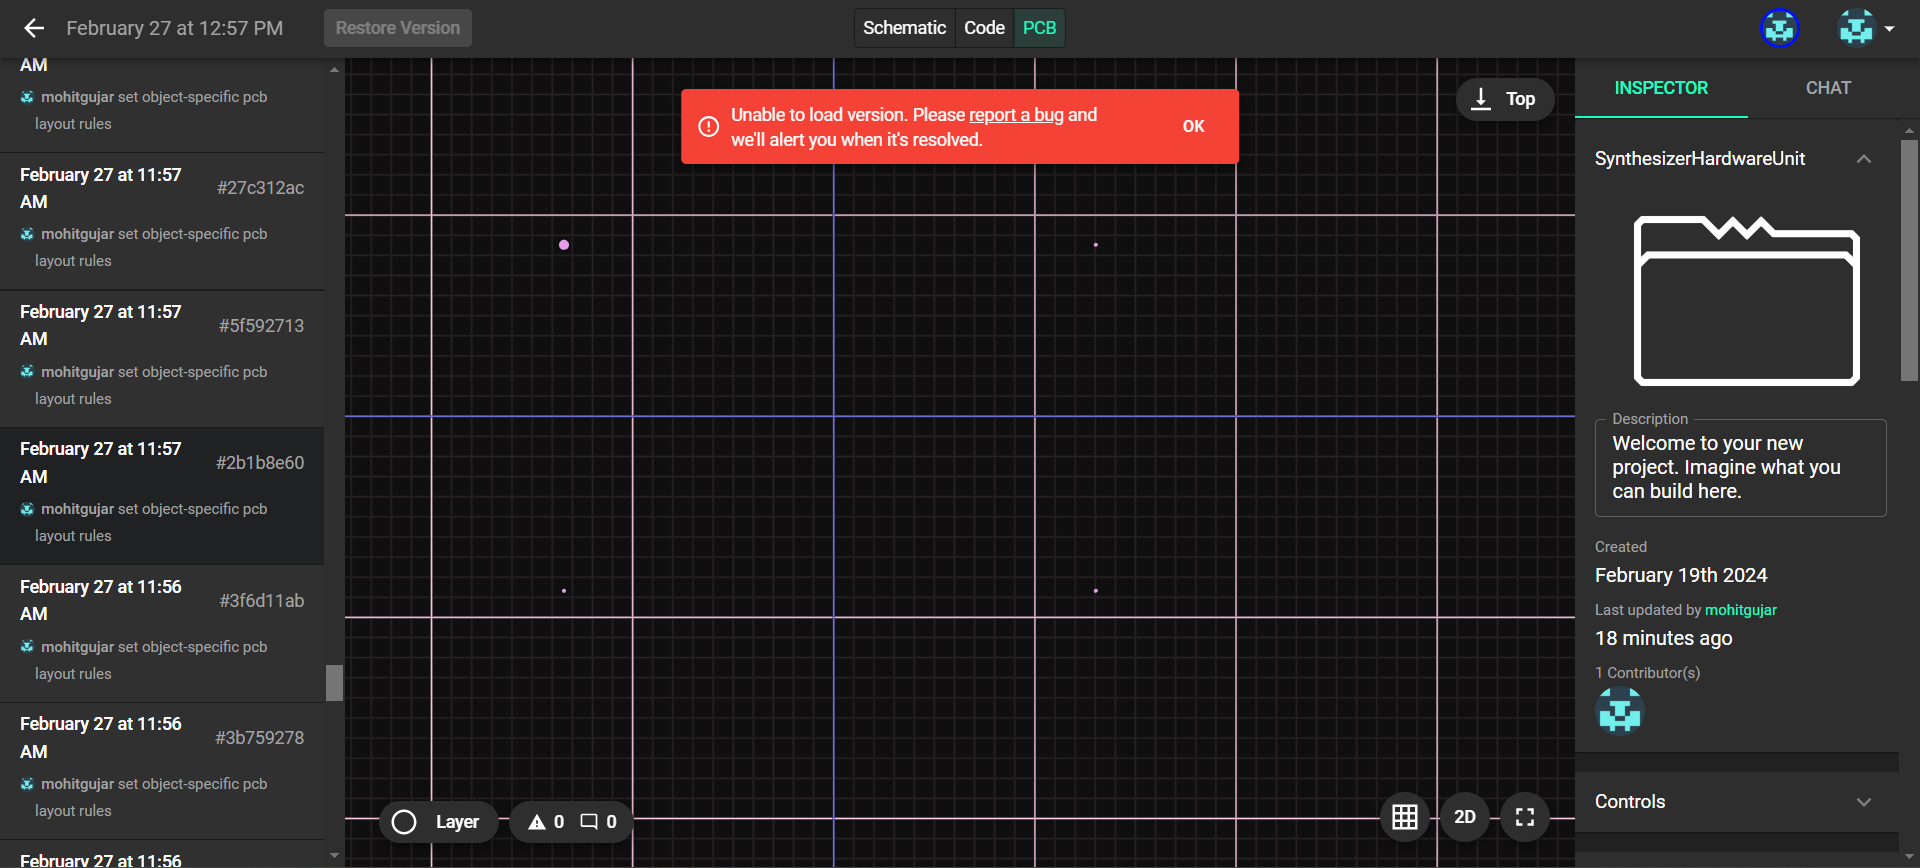Viewport: 1920px width, 868px height.
Task: Click the 'February 19th 2024' created date
Action: (x=1681, y=575)
